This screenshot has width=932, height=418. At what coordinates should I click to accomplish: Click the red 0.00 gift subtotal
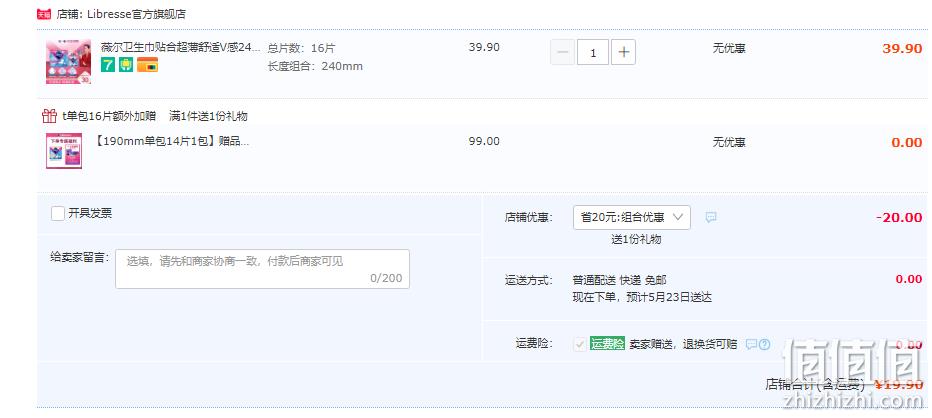tap(907, 143)
